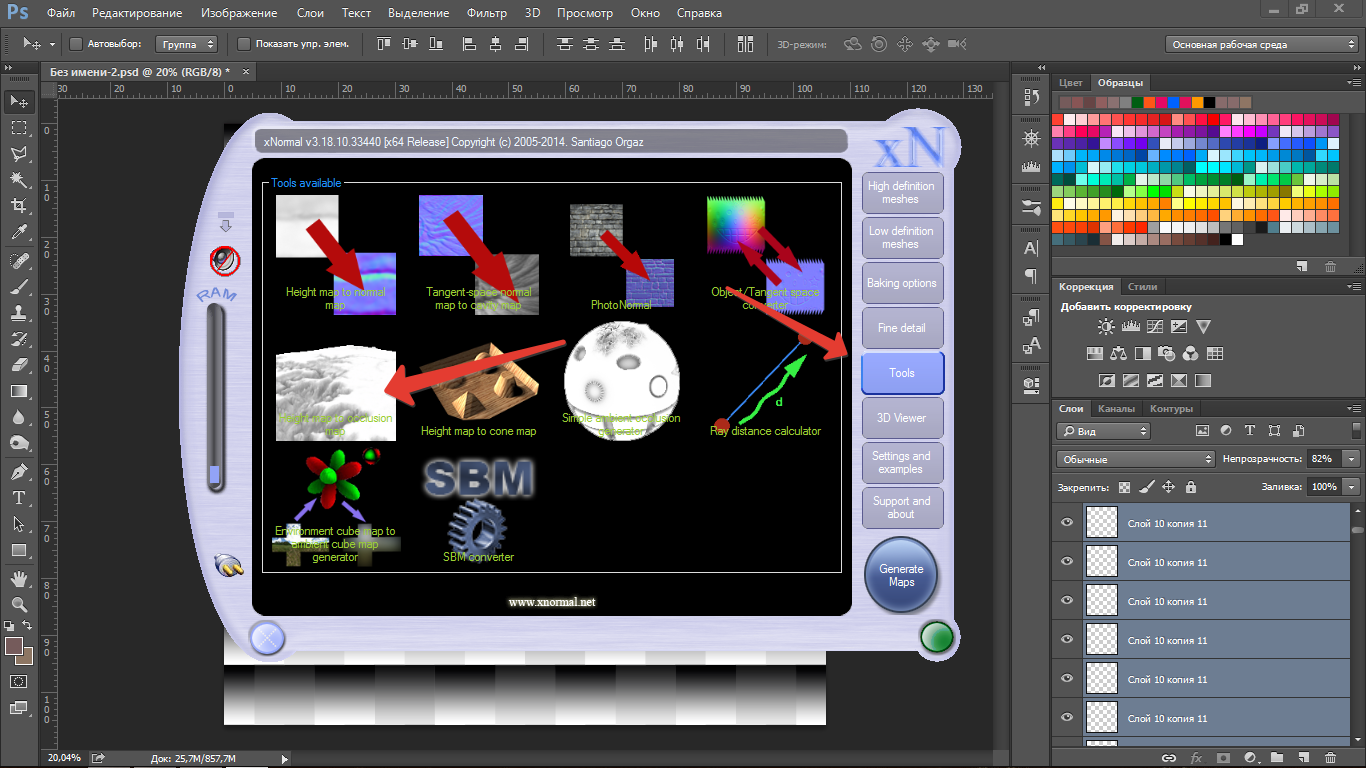Select the Brush tool
Screen dimensions: 1366x768
coord(19,287)
